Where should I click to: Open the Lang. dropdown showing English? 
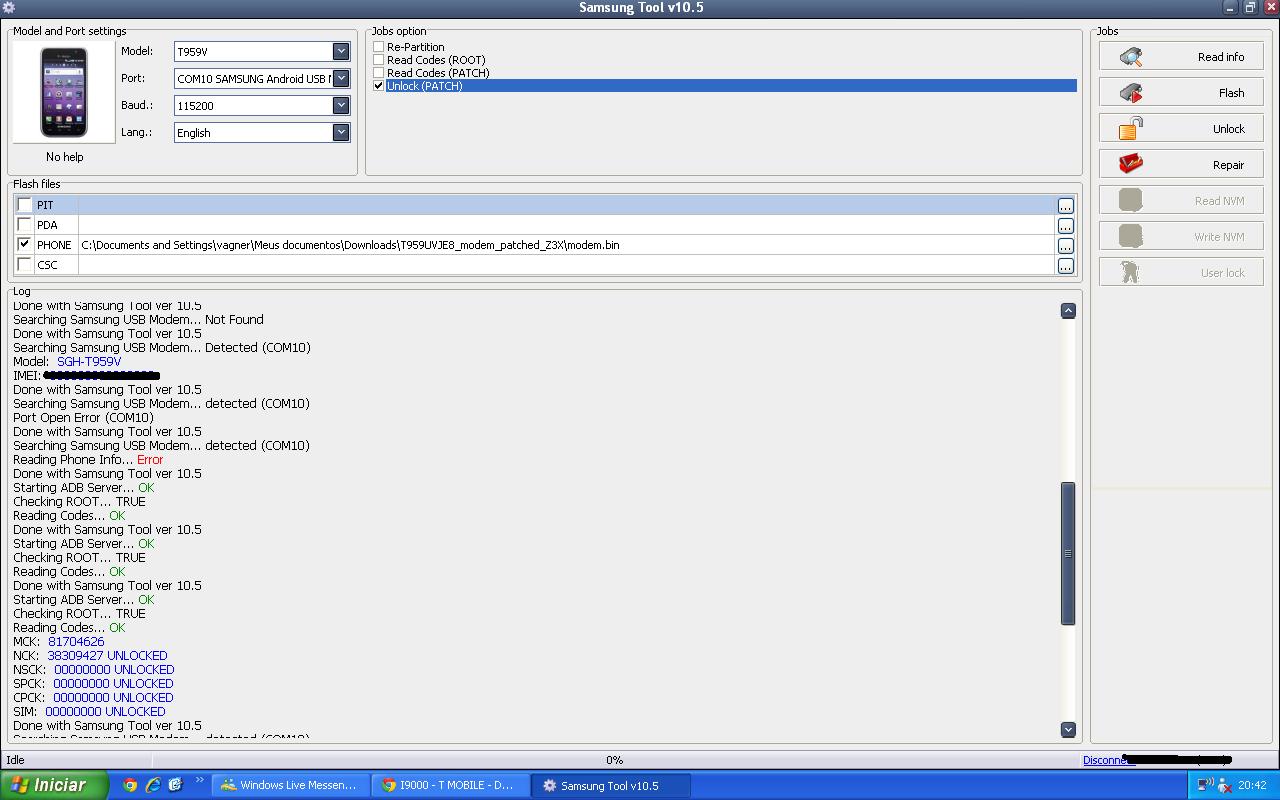click(341, 132)
